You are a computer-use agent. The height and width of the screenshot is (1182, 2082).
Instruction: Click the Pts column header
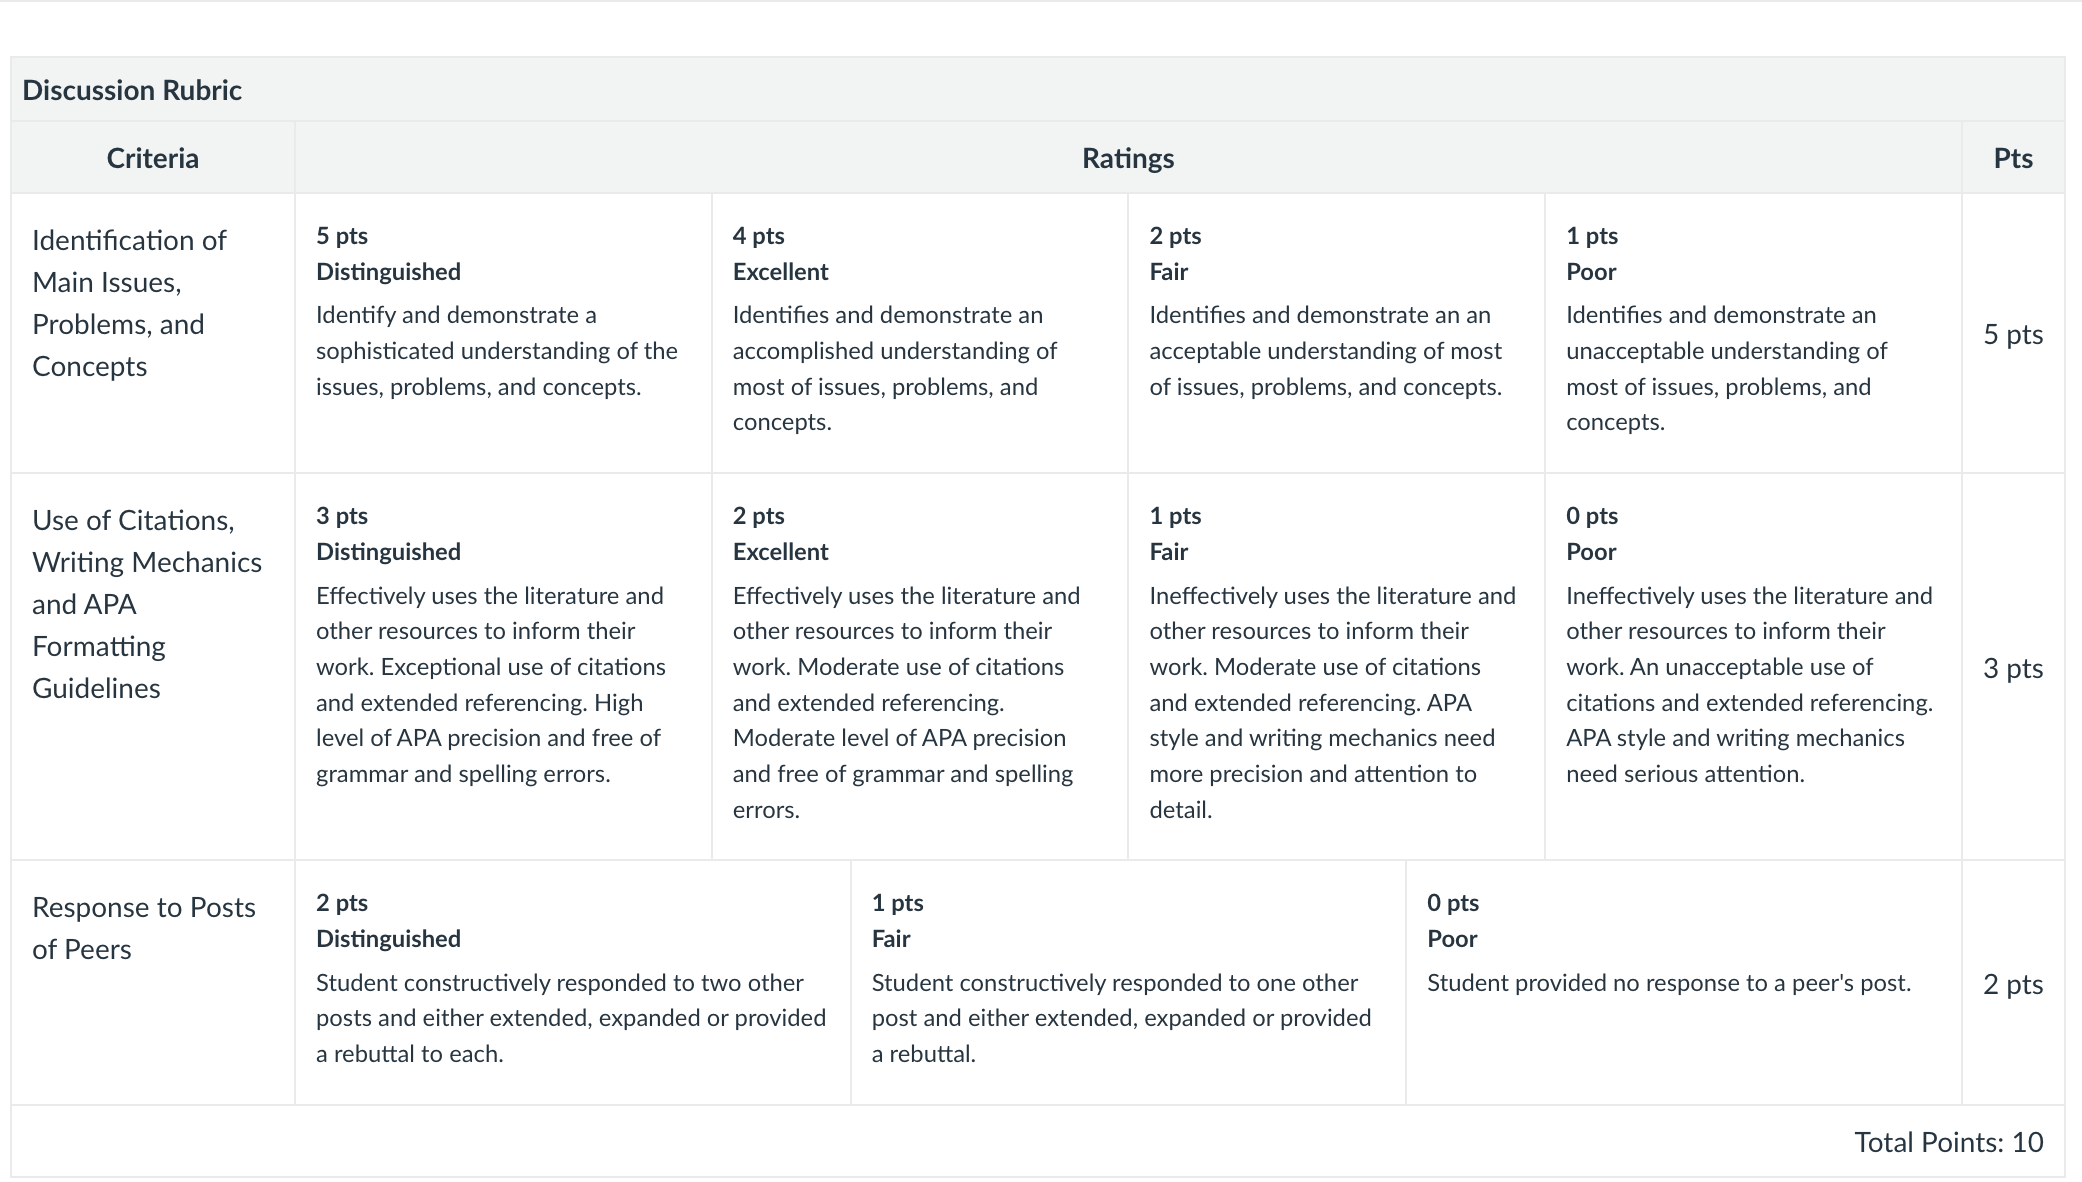click(x=2013, y=158)
